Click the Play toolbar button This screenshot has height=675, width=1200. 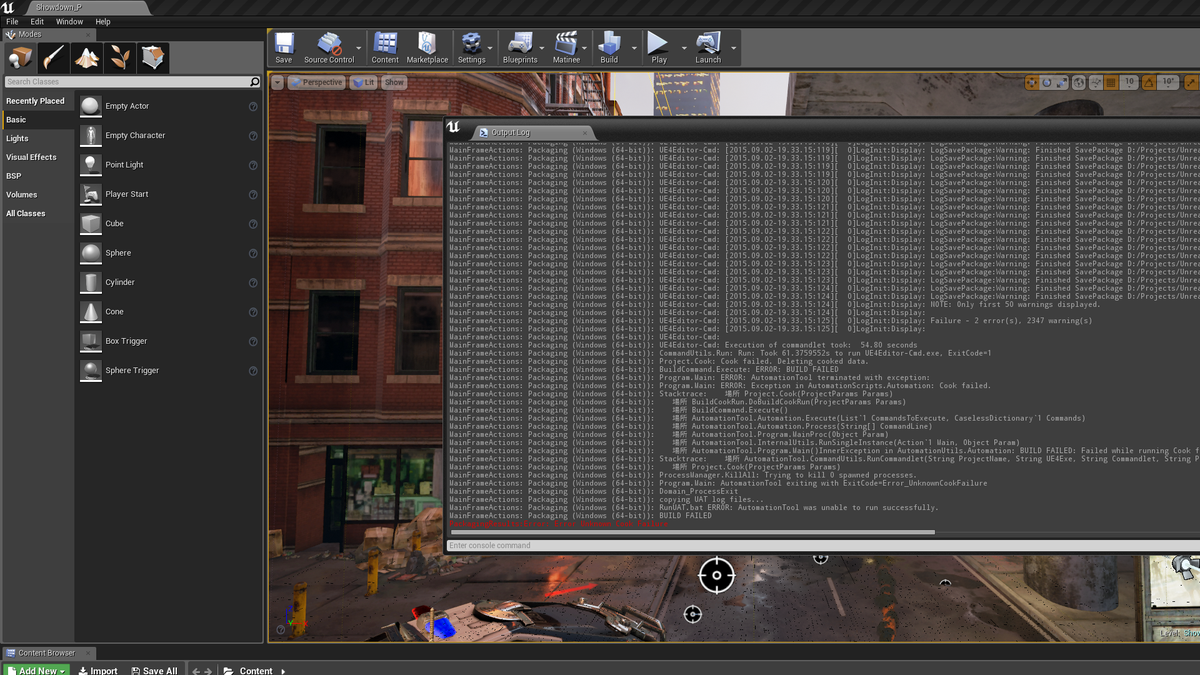pos(658,47)
